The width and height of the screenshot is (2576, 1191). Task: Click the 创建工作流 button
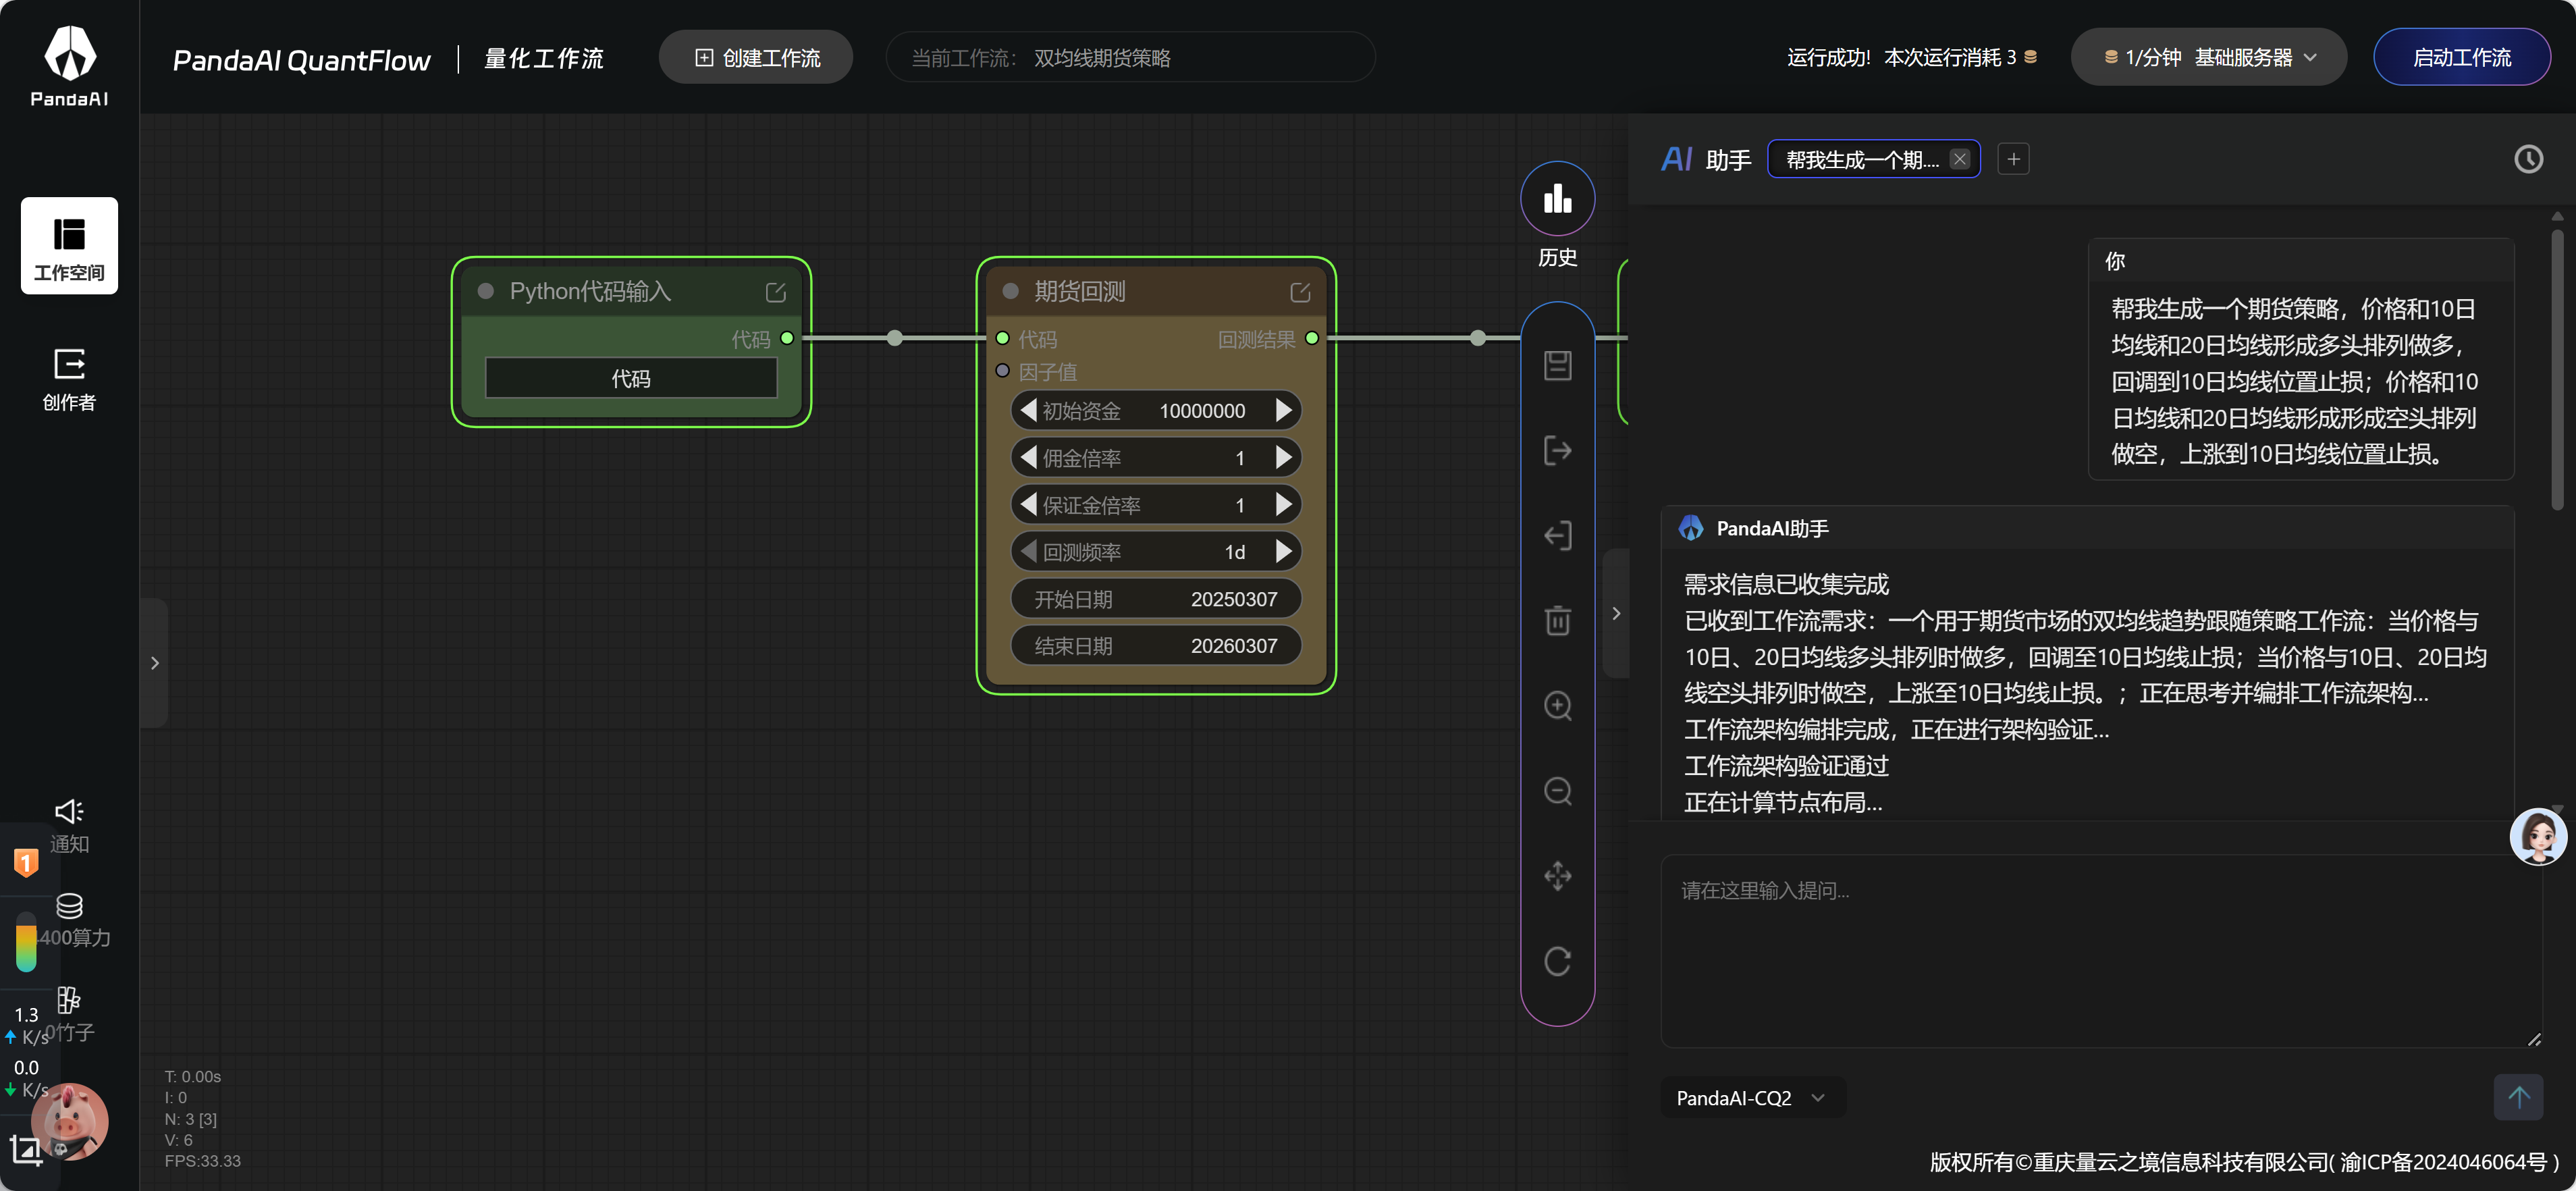756,58
